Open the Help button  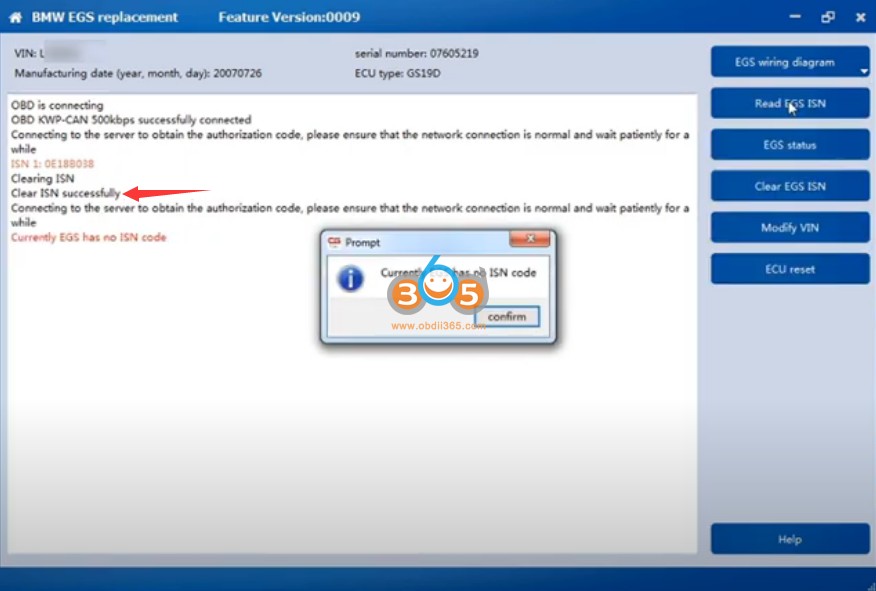click(x=790, y=539)
